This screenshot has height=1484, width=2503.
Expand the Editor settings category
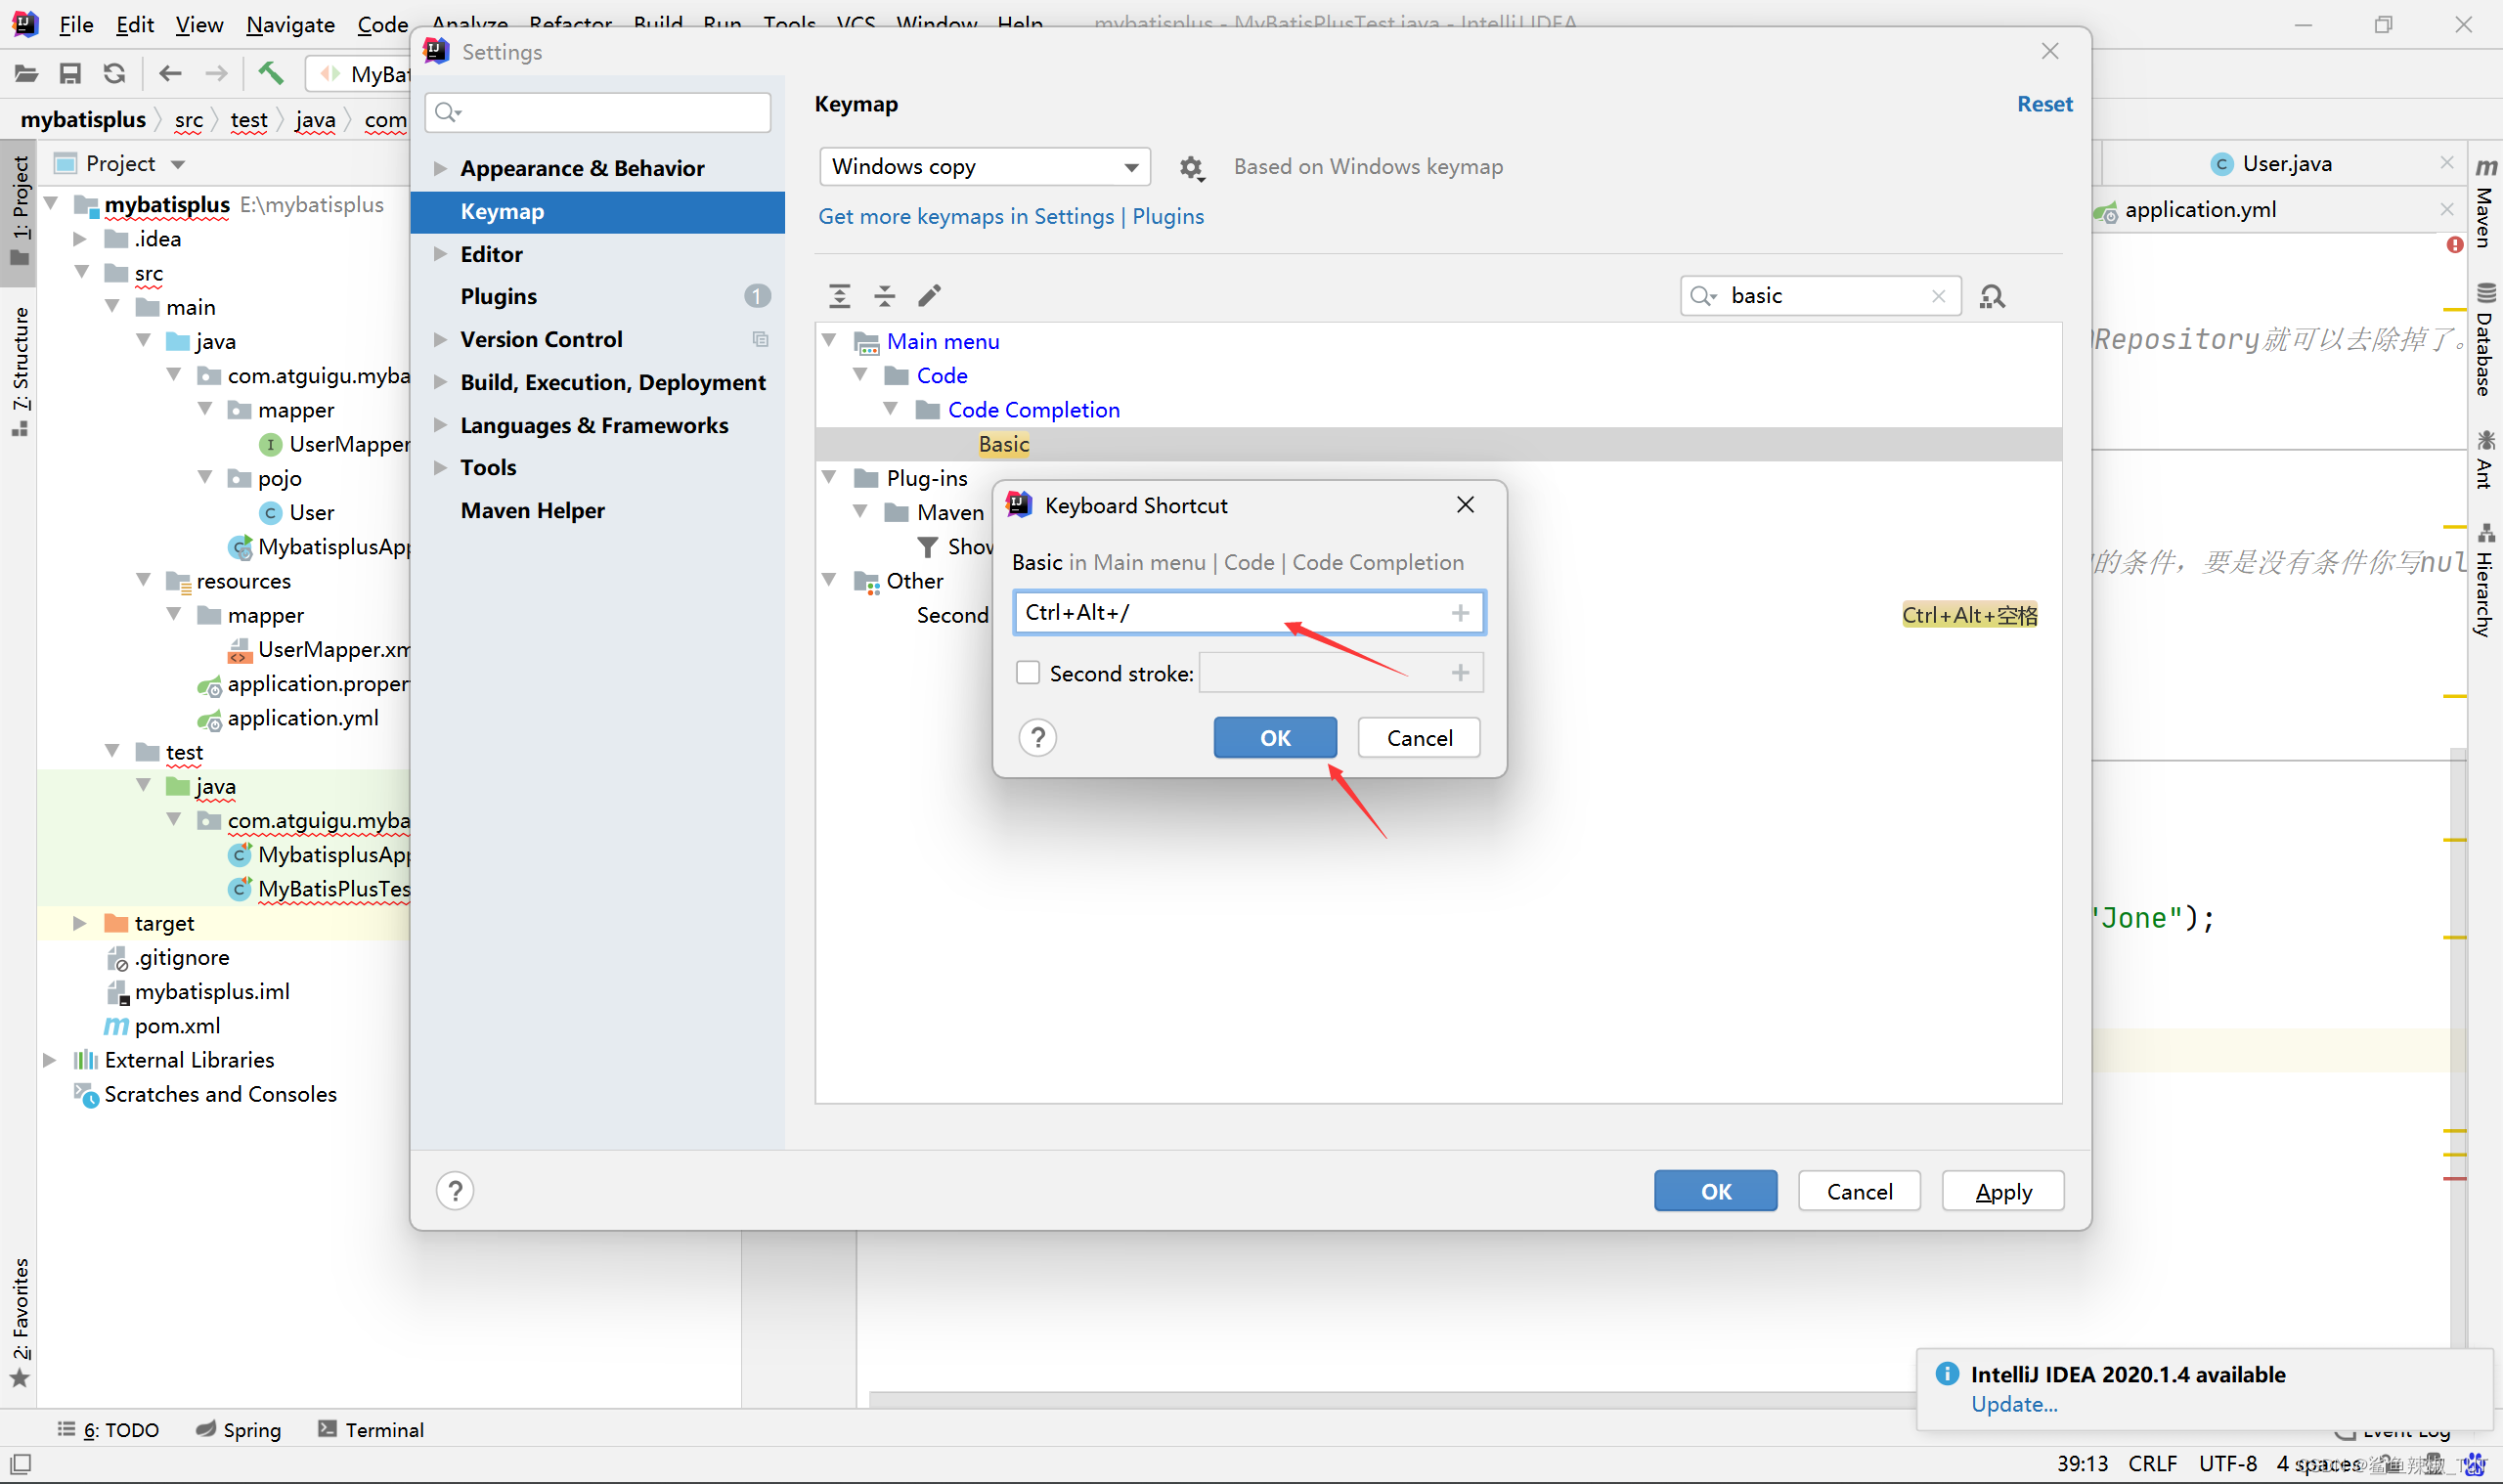439,254
